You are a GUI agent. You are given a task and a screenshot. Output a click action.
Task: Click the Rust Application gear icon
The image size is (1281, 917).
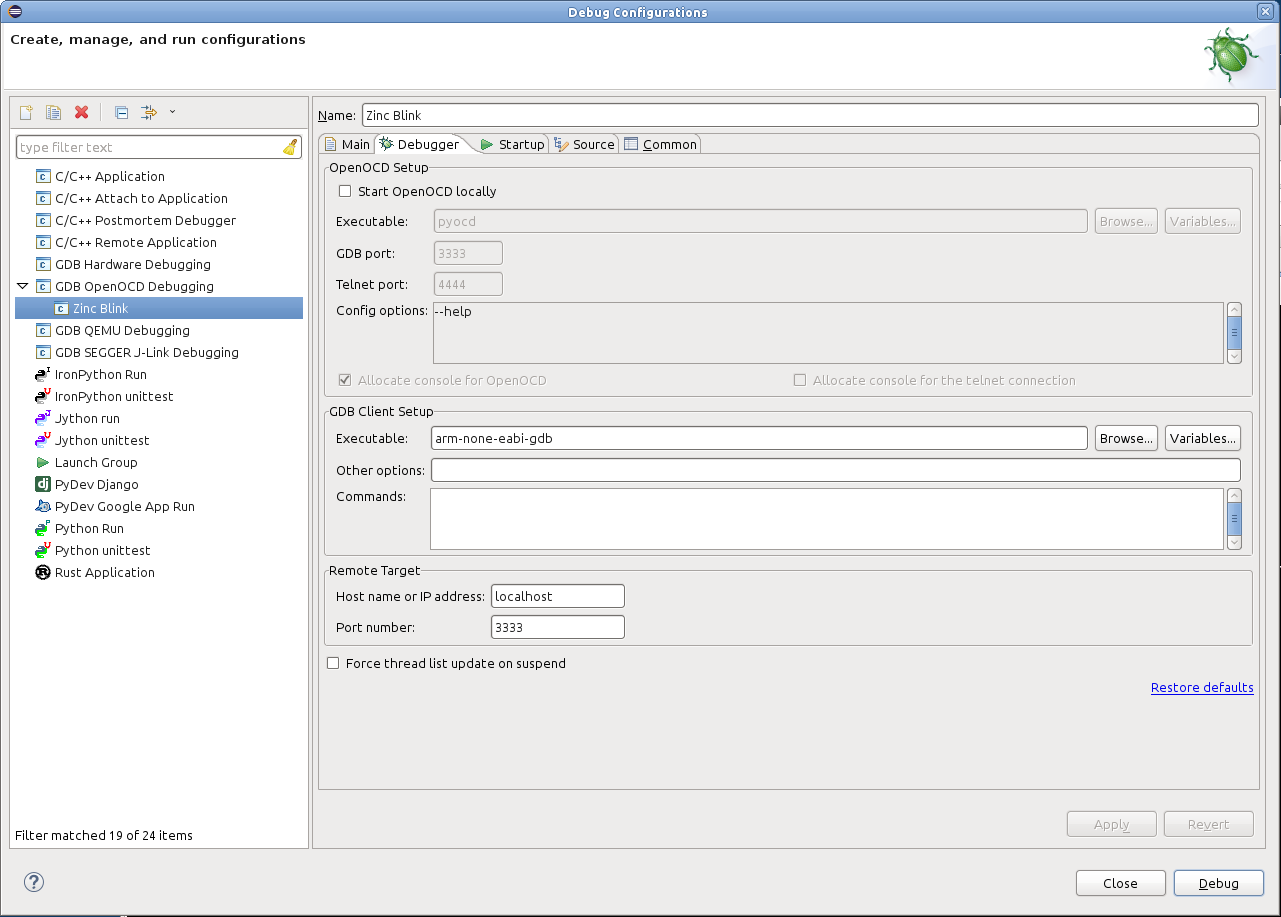point(43,572)
